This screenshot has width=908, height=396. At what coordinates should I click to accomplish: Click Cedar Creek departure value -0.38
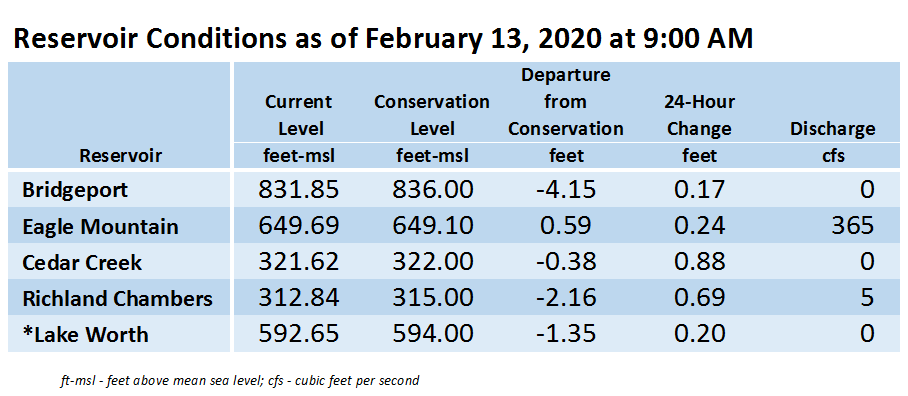(x=565, y=262)
